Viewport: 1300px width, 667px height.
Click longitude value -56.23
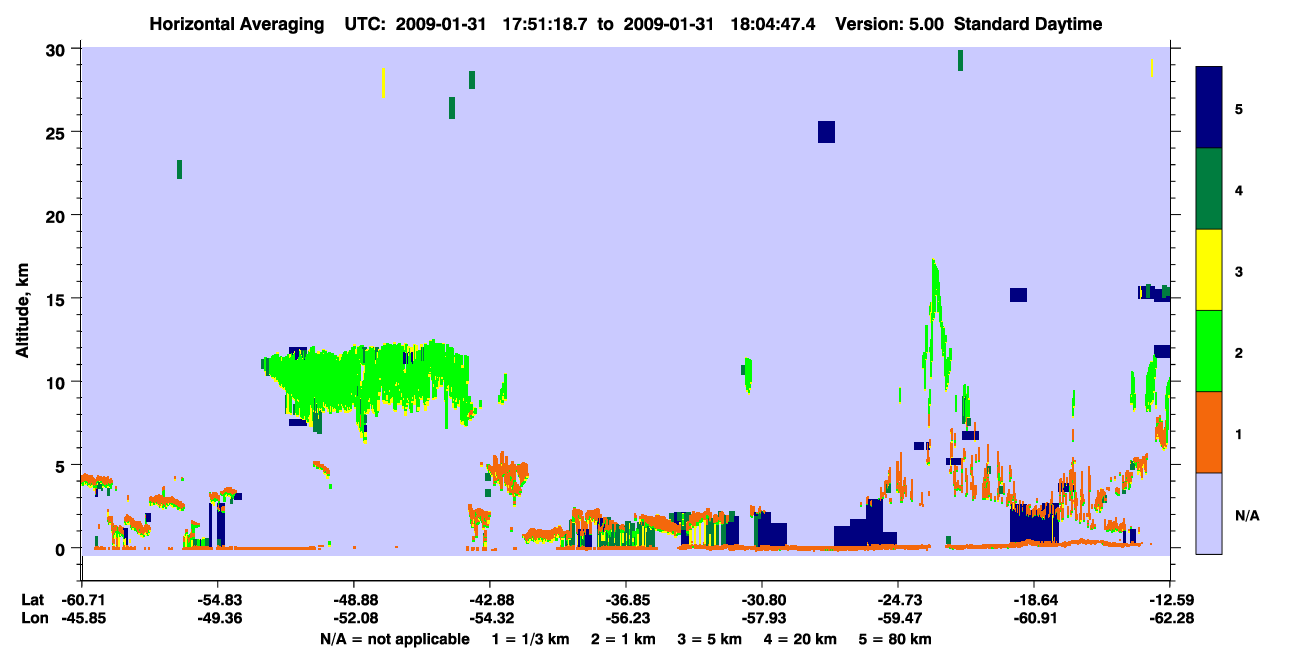click(626, 618)
